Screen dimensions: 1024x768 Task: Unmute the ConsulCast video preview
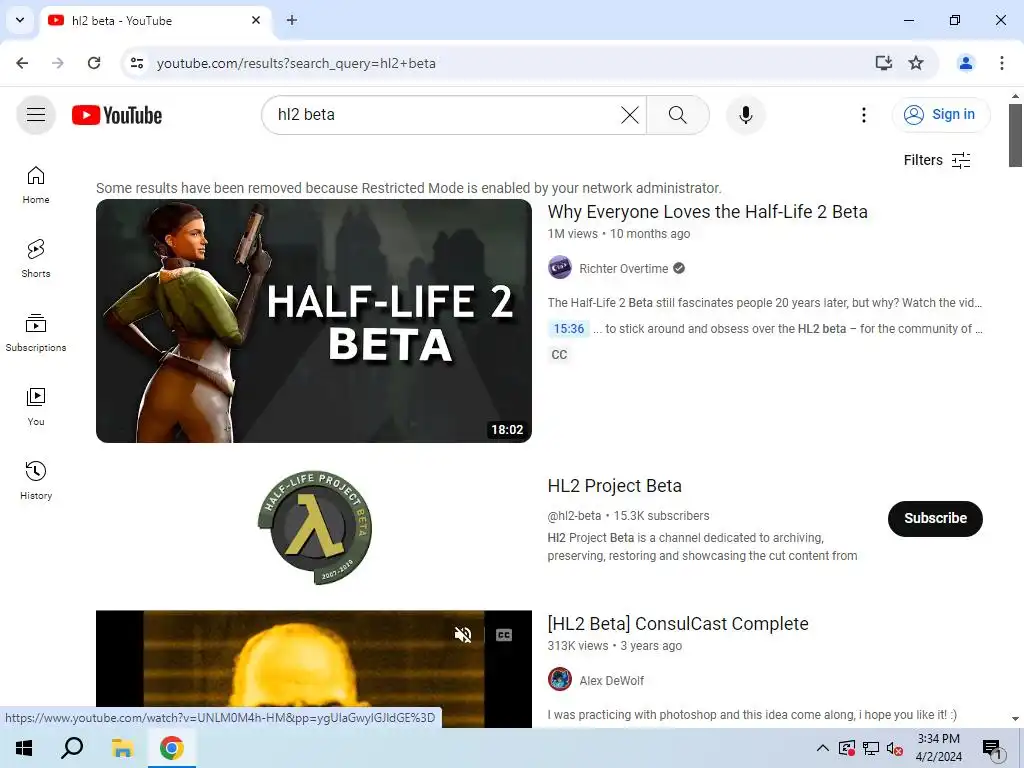[463, 634]
